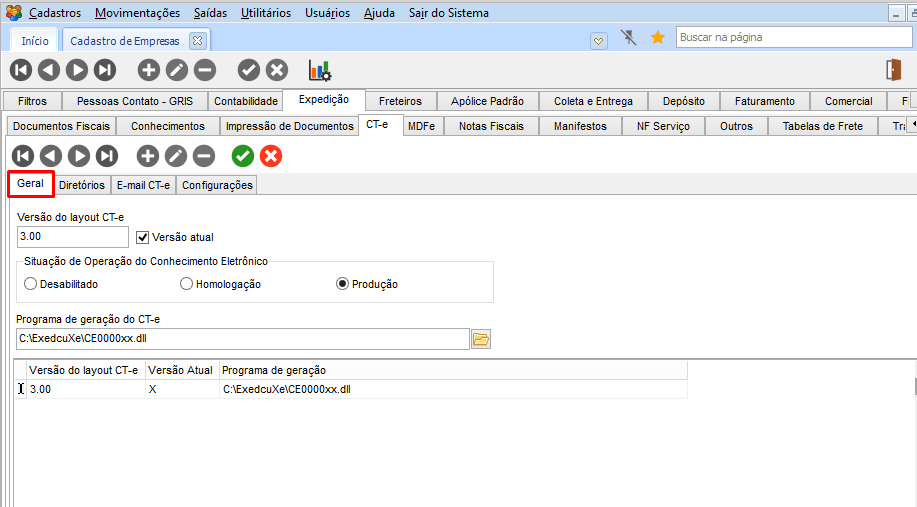Add new company record in top toolbar
Screen dimensions: 917x507
[149, 70]
